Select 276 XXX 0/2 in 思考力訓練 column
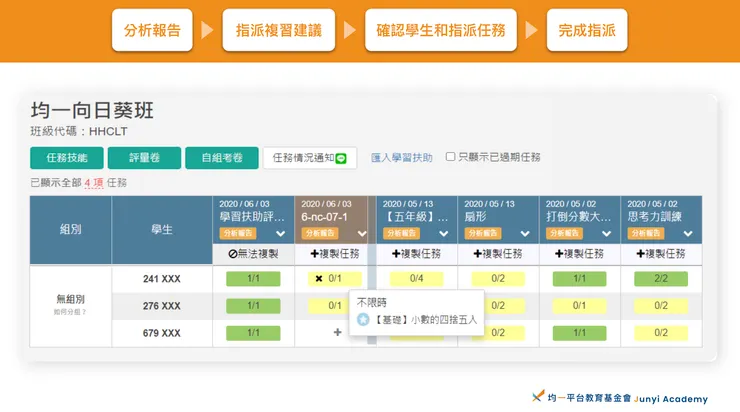The image size is (740, 412). pyautogui.click(x=661, y=306)
